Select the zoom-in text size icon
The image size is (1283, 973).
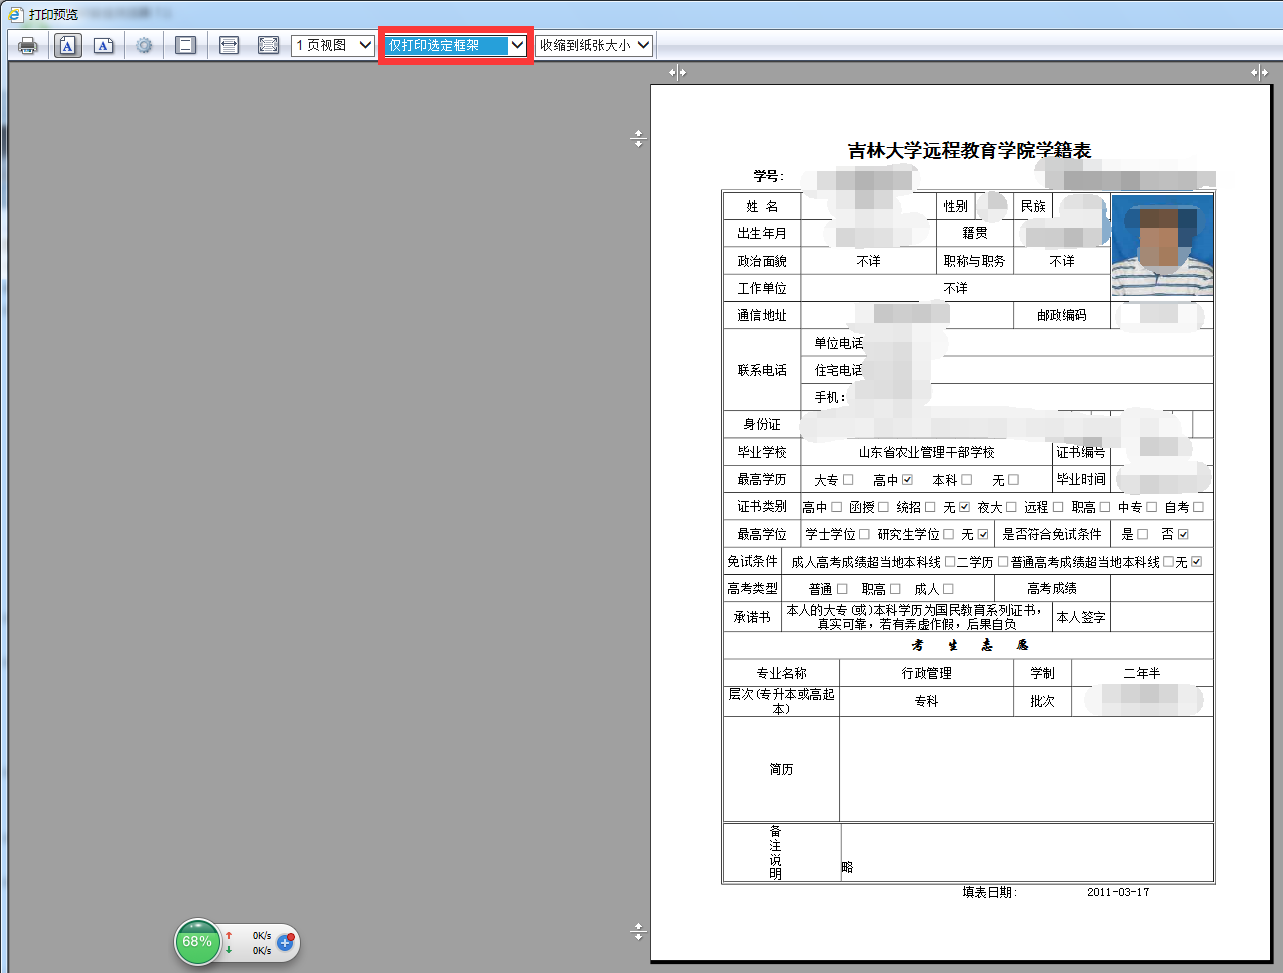pyautogui.click(x=67, y=44)
